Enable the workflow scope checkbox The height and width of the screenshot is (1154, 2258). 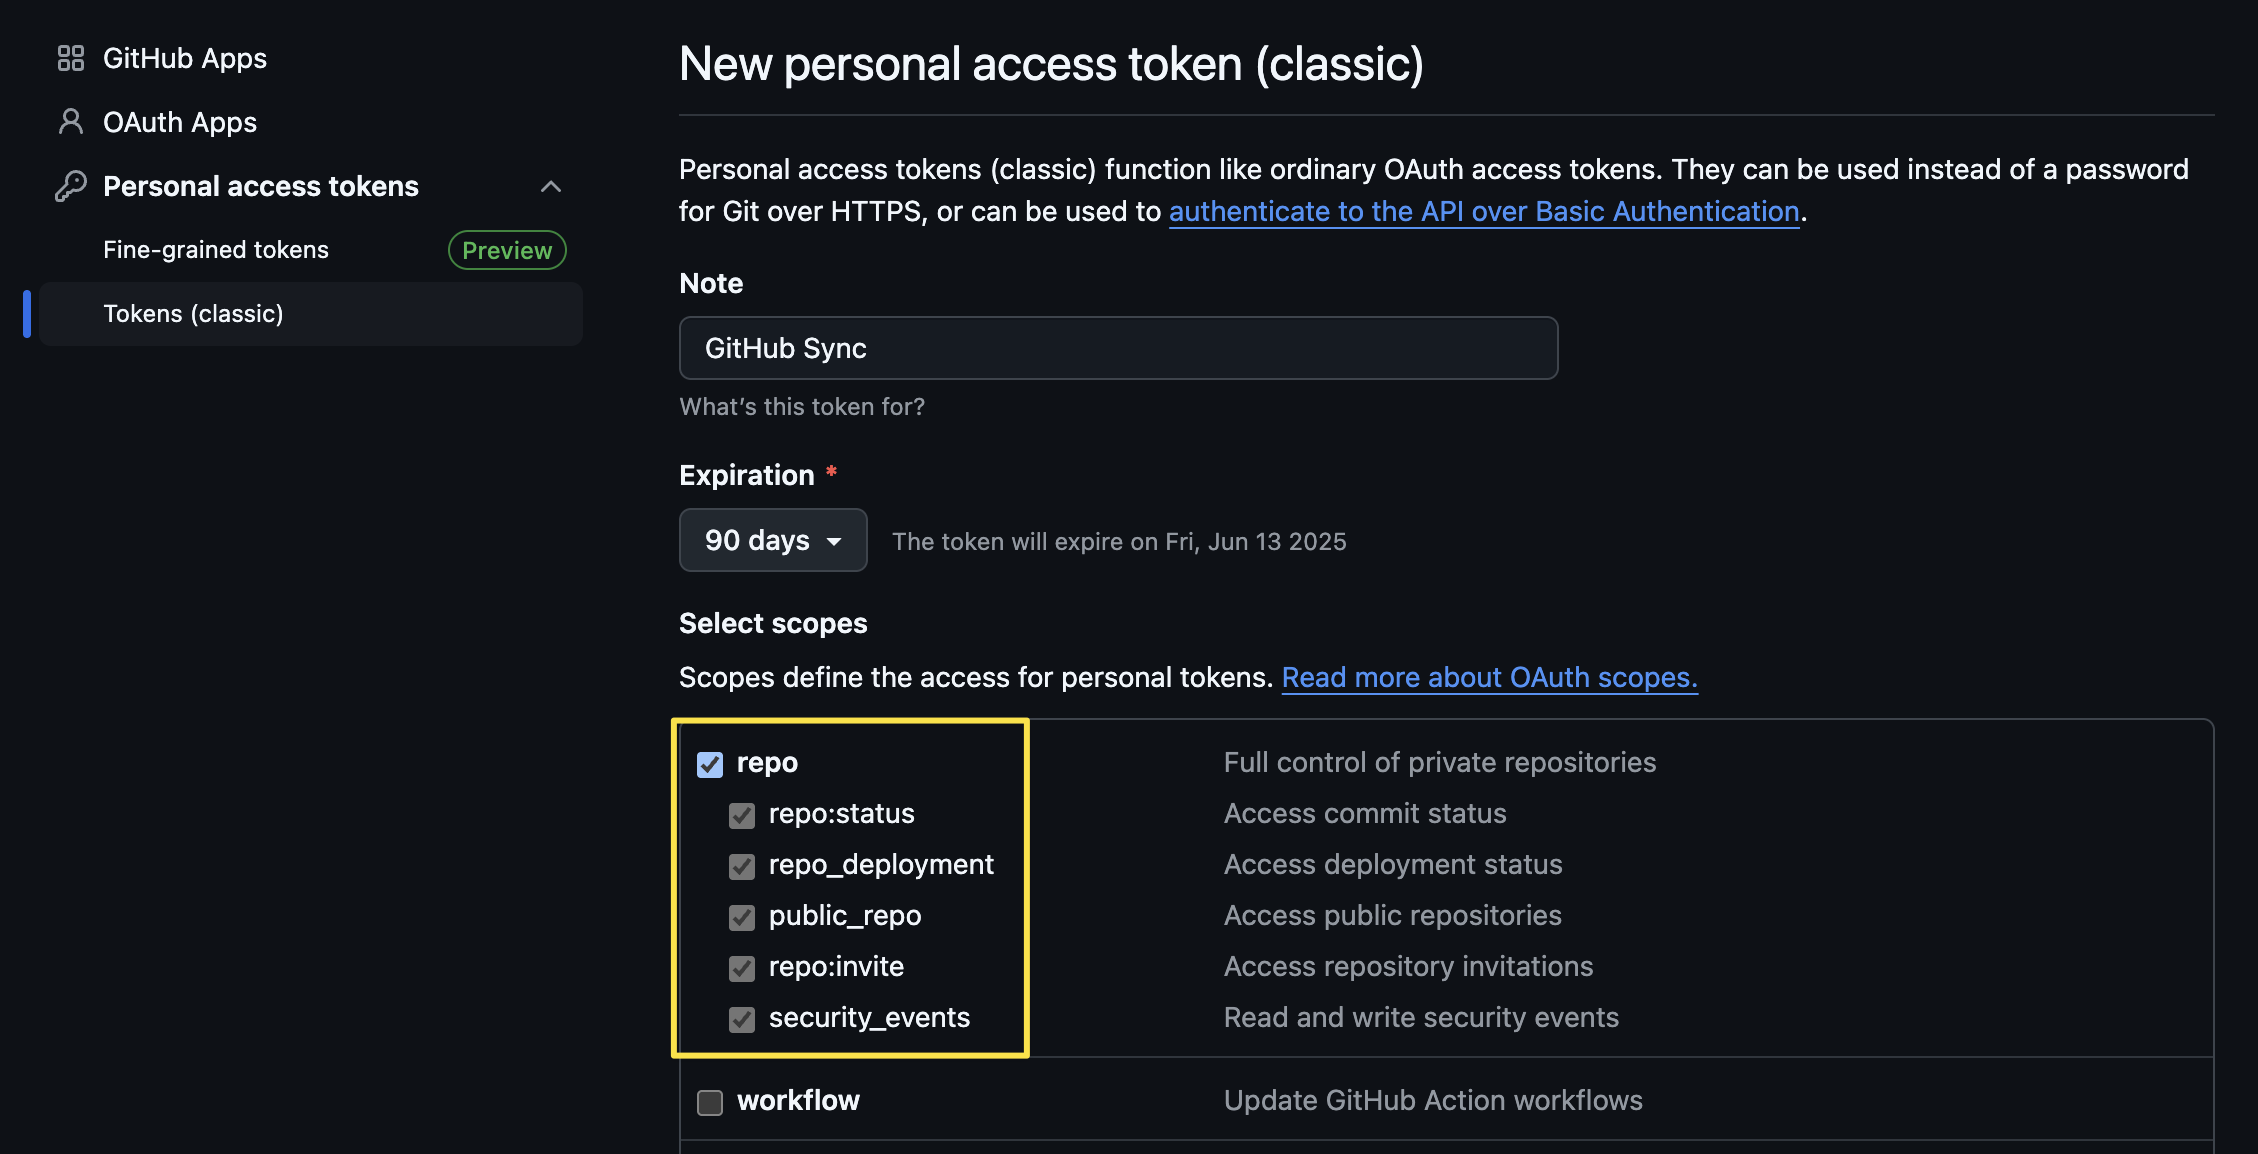[x=710, y=1102]
